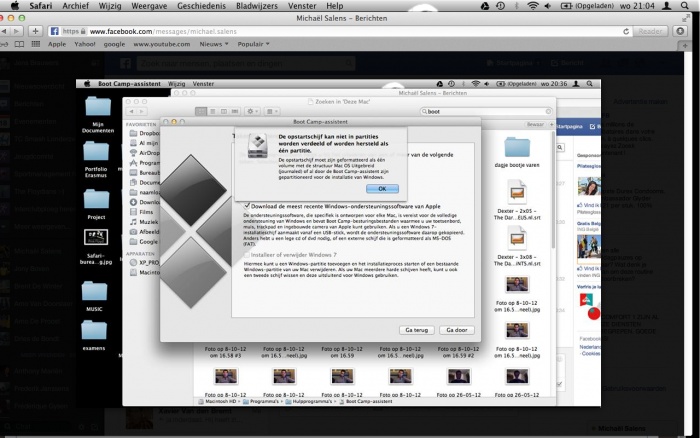This screenshot has width=700, height=438.
Task: Select the Safari-burea...g.jpg desktop file
Action: click(x=96, y=246)
